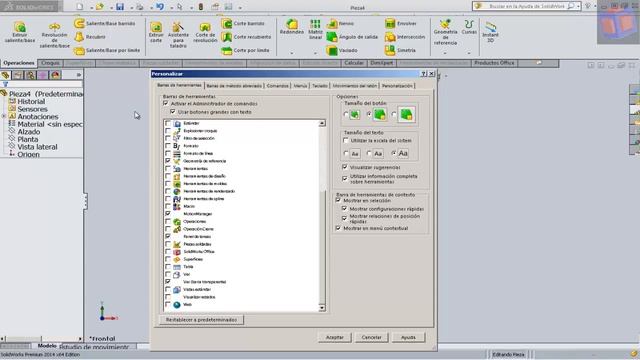Select Saliente/Base barrido tool
The image size is (640, 360).
(x=105, y=24)
